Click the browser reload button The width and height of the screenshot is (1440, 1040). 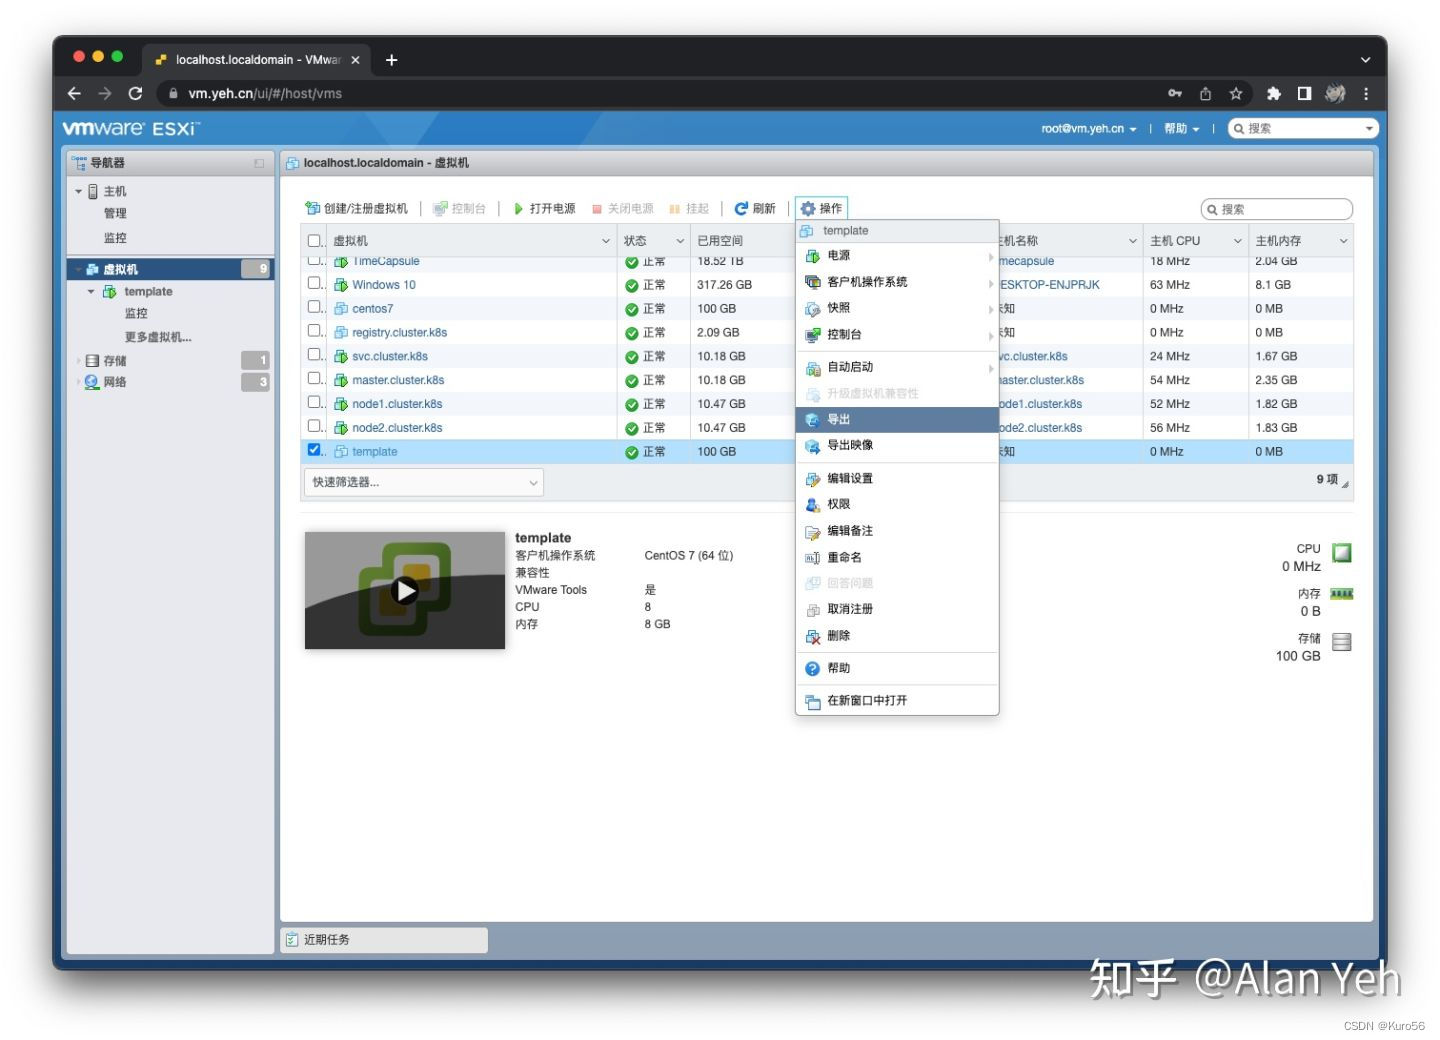point(135,93)
